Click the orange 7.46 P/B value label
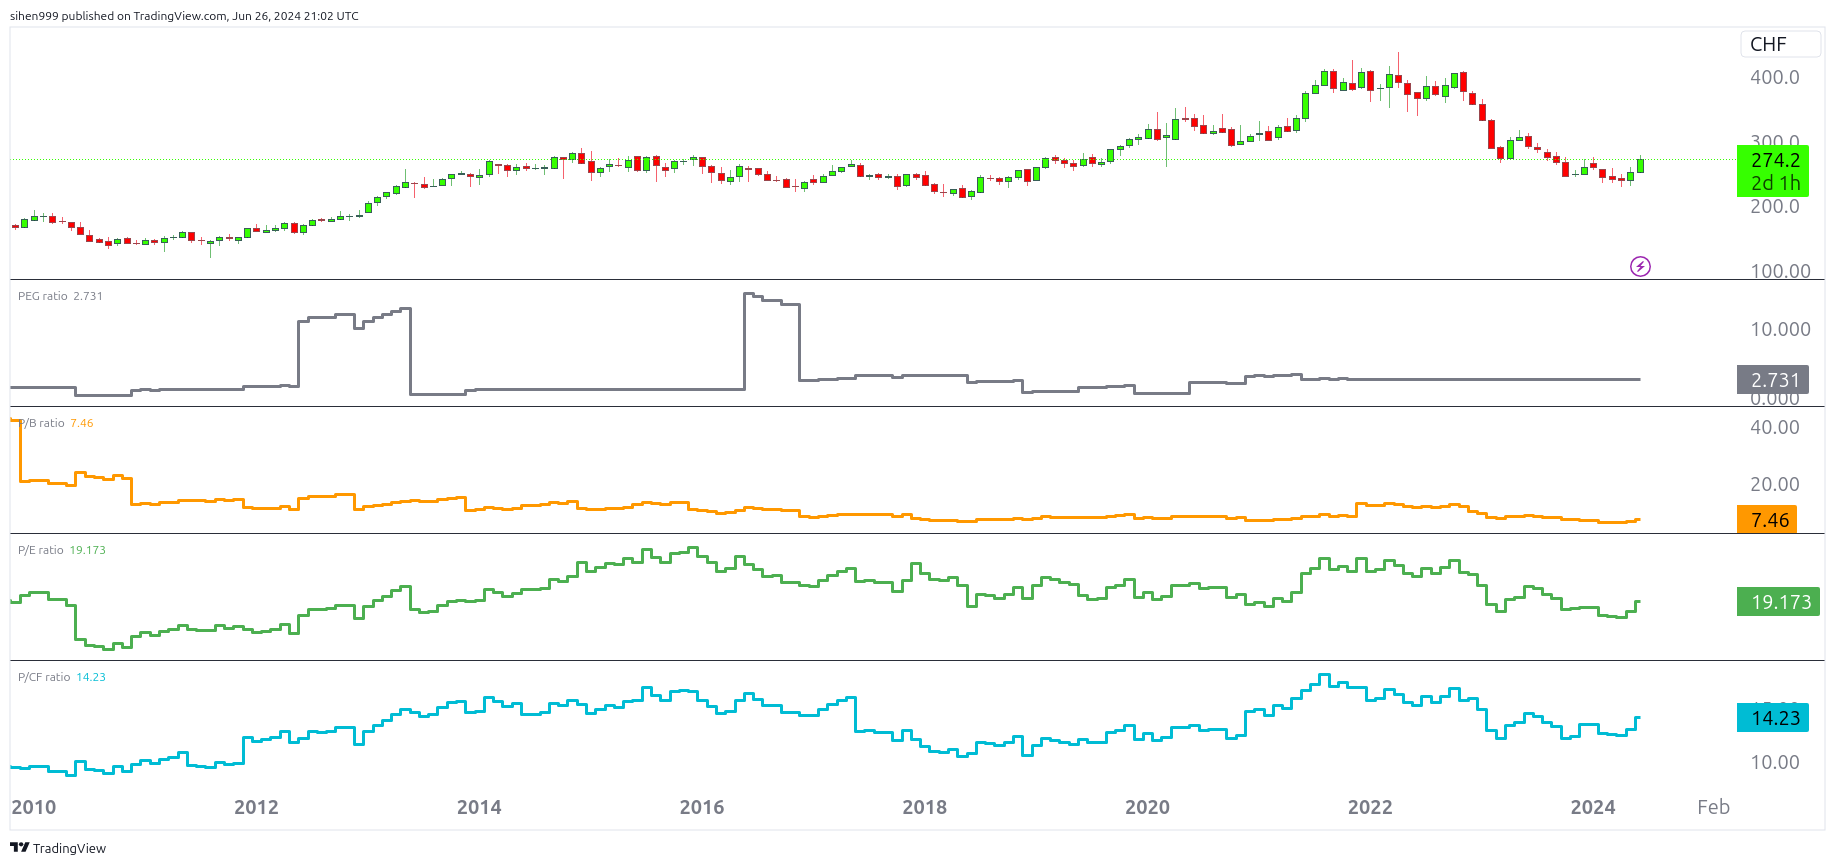1835x865 pixels. point(1767,520)
